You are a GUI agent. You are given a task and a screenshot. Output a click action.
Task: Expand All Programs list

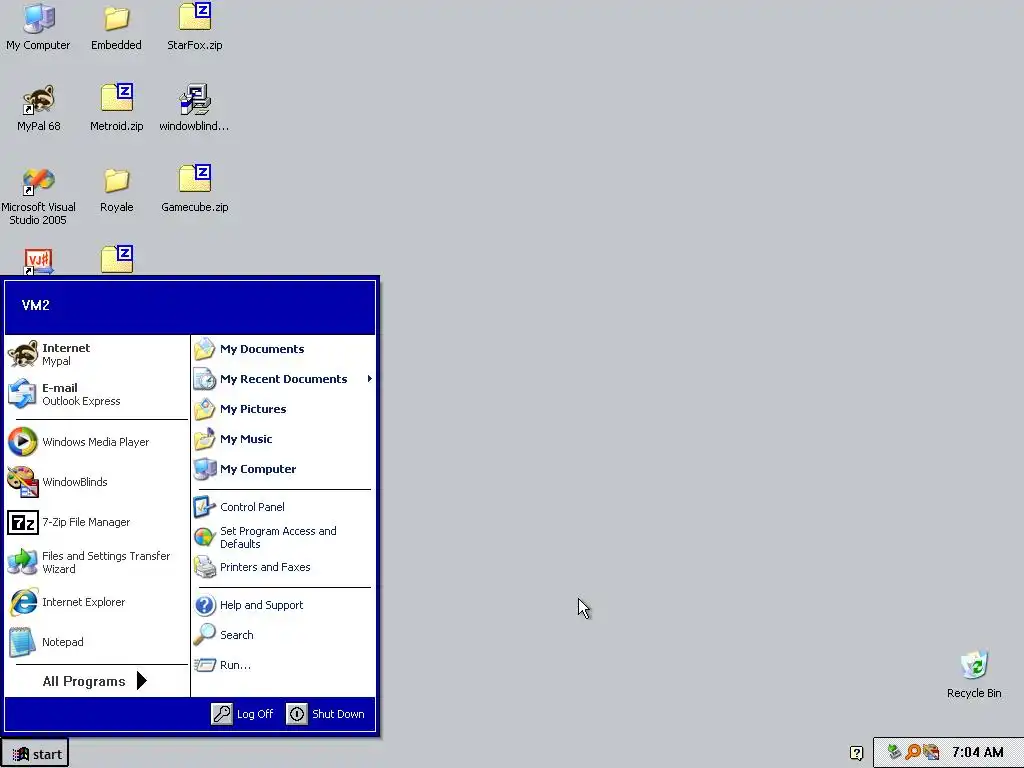click(95, 681)
